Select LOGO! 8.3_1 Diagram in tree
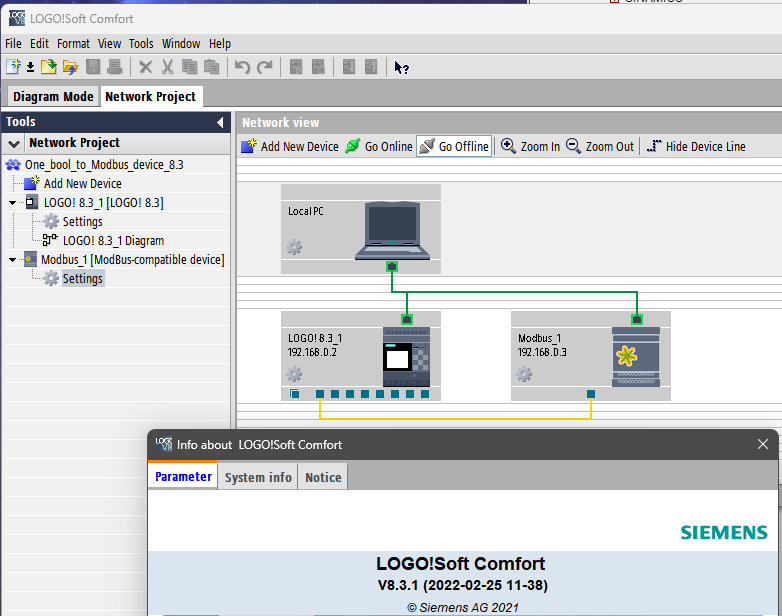The image size is (782, 616). click(x=113, y=241)
